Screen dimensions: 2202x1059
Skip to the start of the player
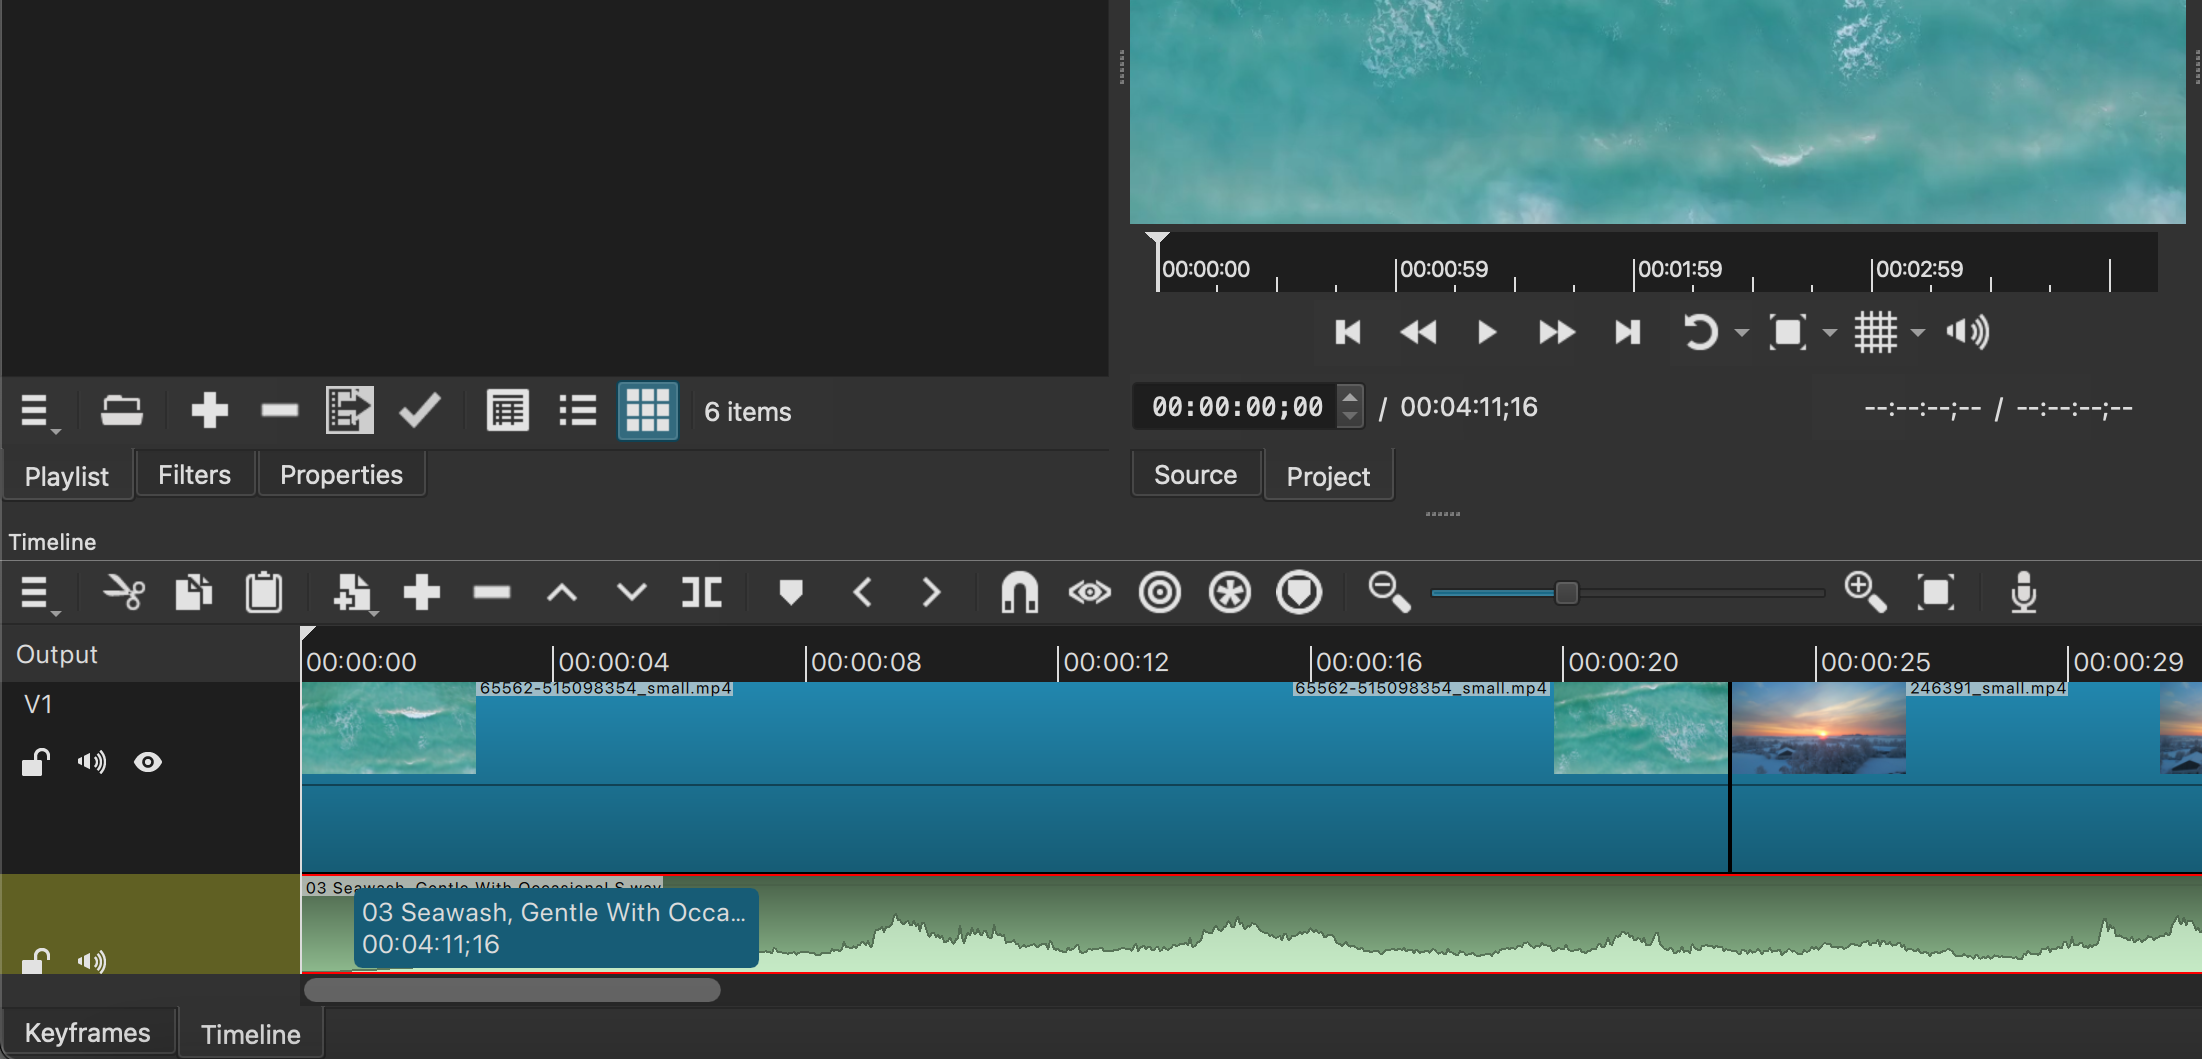pyautogui.click(x=1348, y=332)
